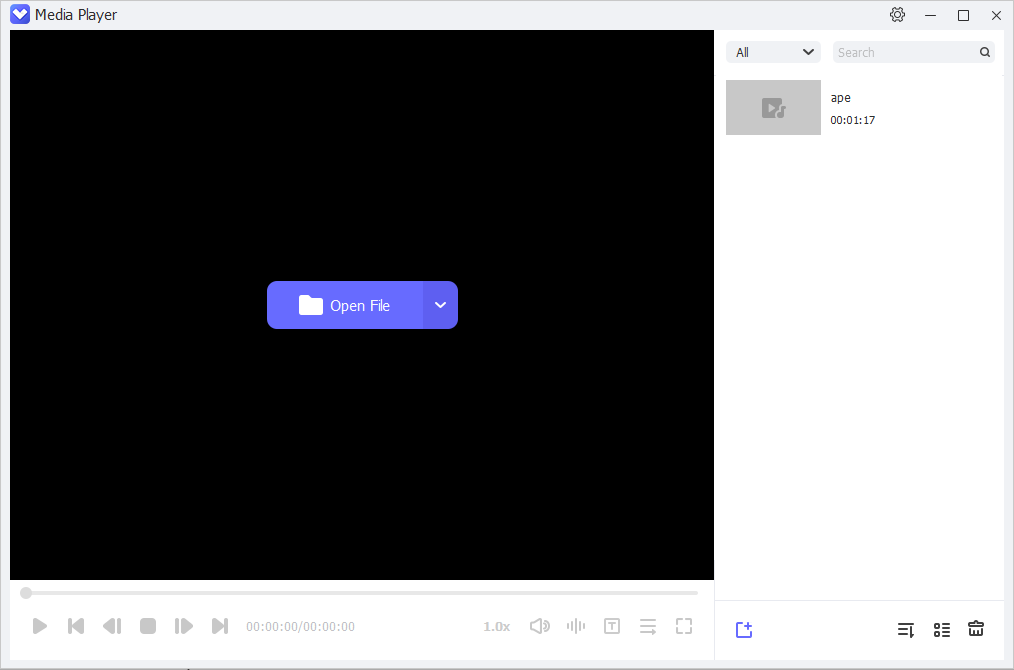Image resolution: width=1014 pixels, height=670 pixels.
Task: Open the All media filter dropdown
Action: point(772,51)
